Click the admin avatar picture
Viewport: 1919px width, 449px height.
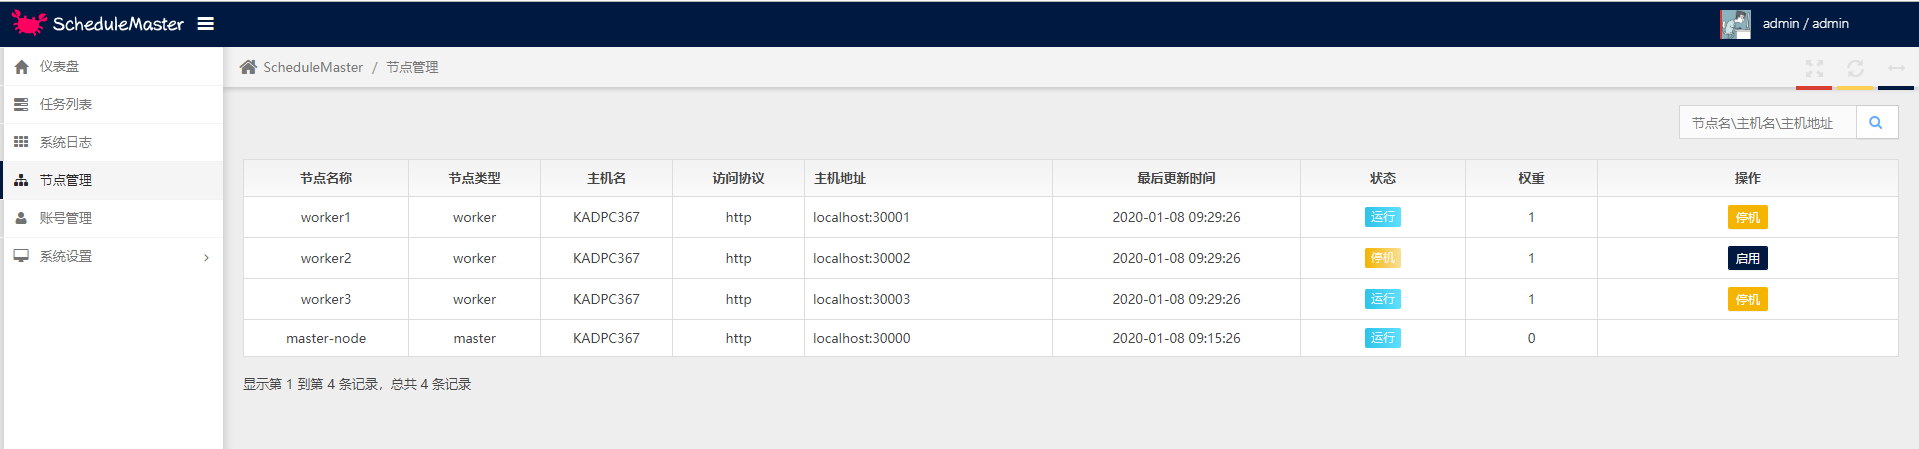click(x=1735, y=24)
